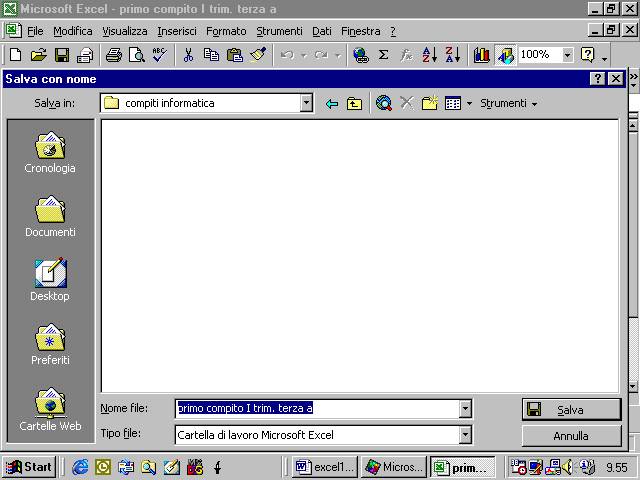Expand the Salva in folder dropdown

click(306, 103)
